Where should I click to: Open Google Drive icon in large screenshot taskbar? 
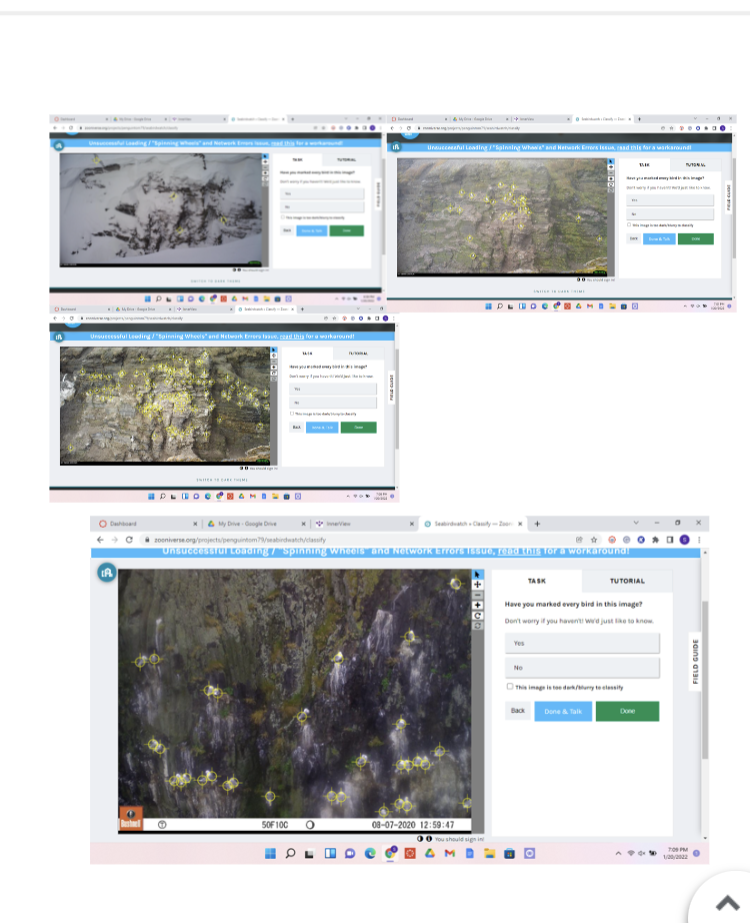click(x=430, y=854)
